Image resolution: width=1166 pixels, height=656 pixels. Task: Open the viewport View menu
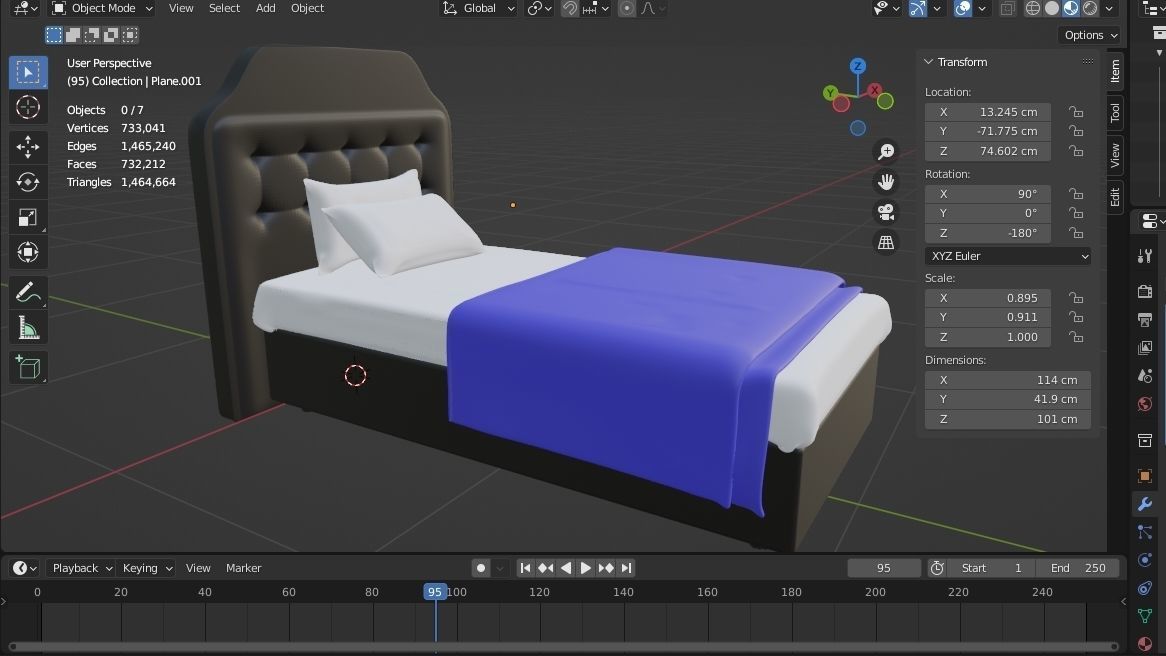[181, 8]
